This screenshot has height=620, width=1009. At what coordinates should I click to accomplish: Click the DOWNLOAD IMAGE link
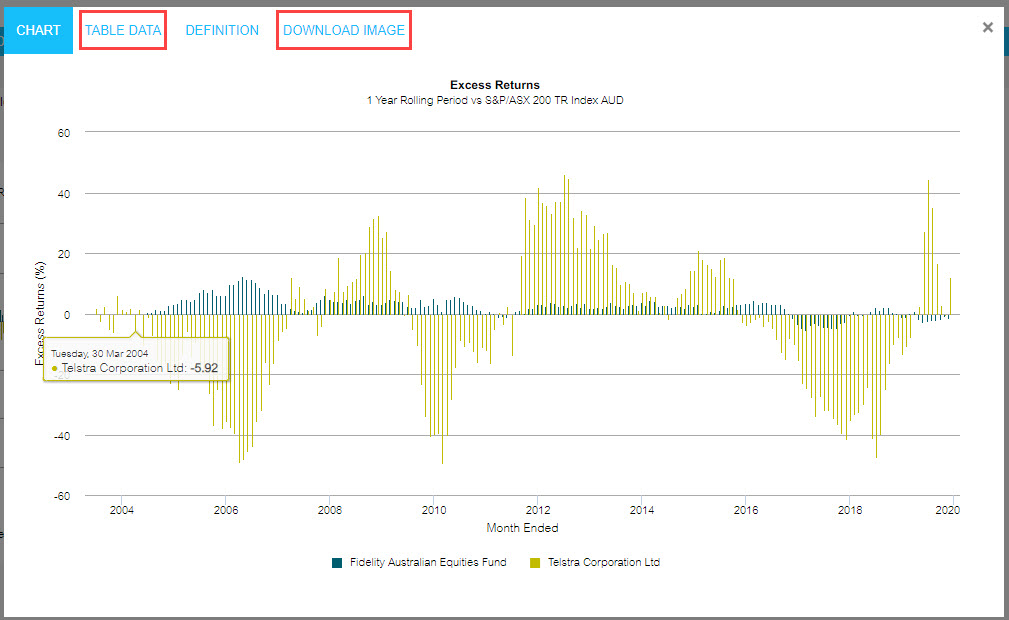(x=344, y=30)
